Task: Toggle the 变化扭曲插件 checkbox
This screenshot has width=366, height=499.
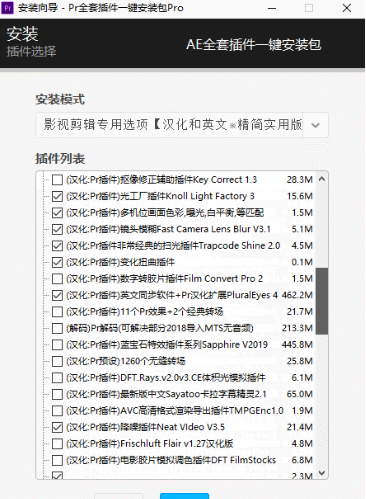Action: tap(57, 262)
